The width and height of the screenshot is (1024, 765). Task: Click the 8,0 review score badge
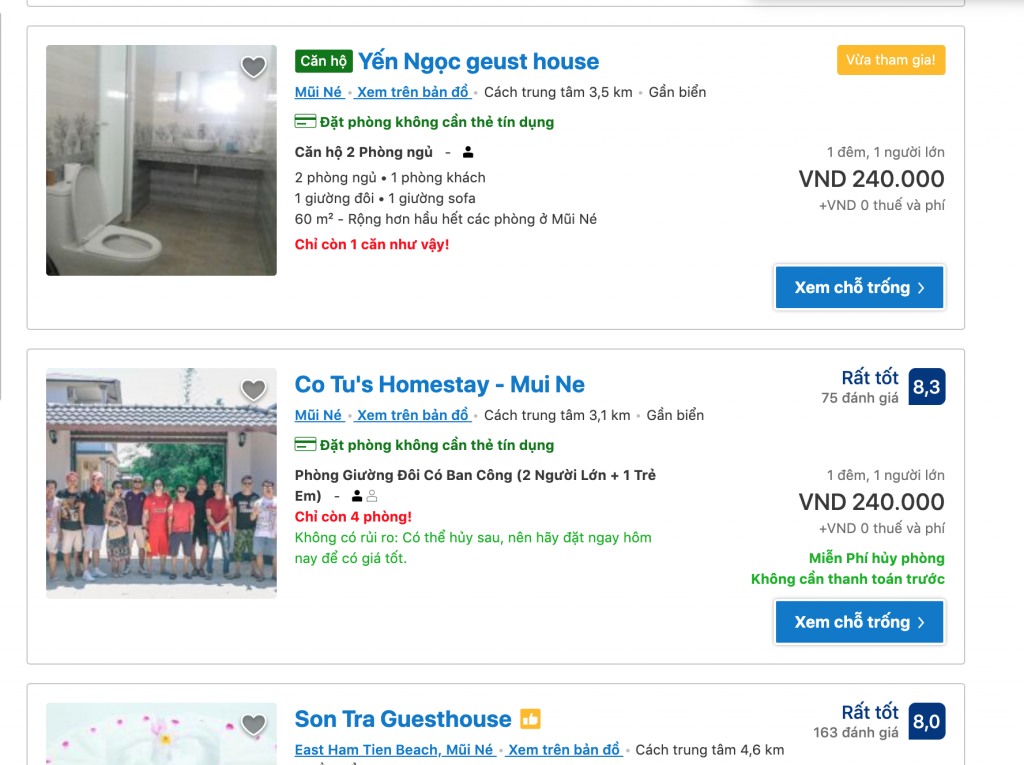[927, 721]
